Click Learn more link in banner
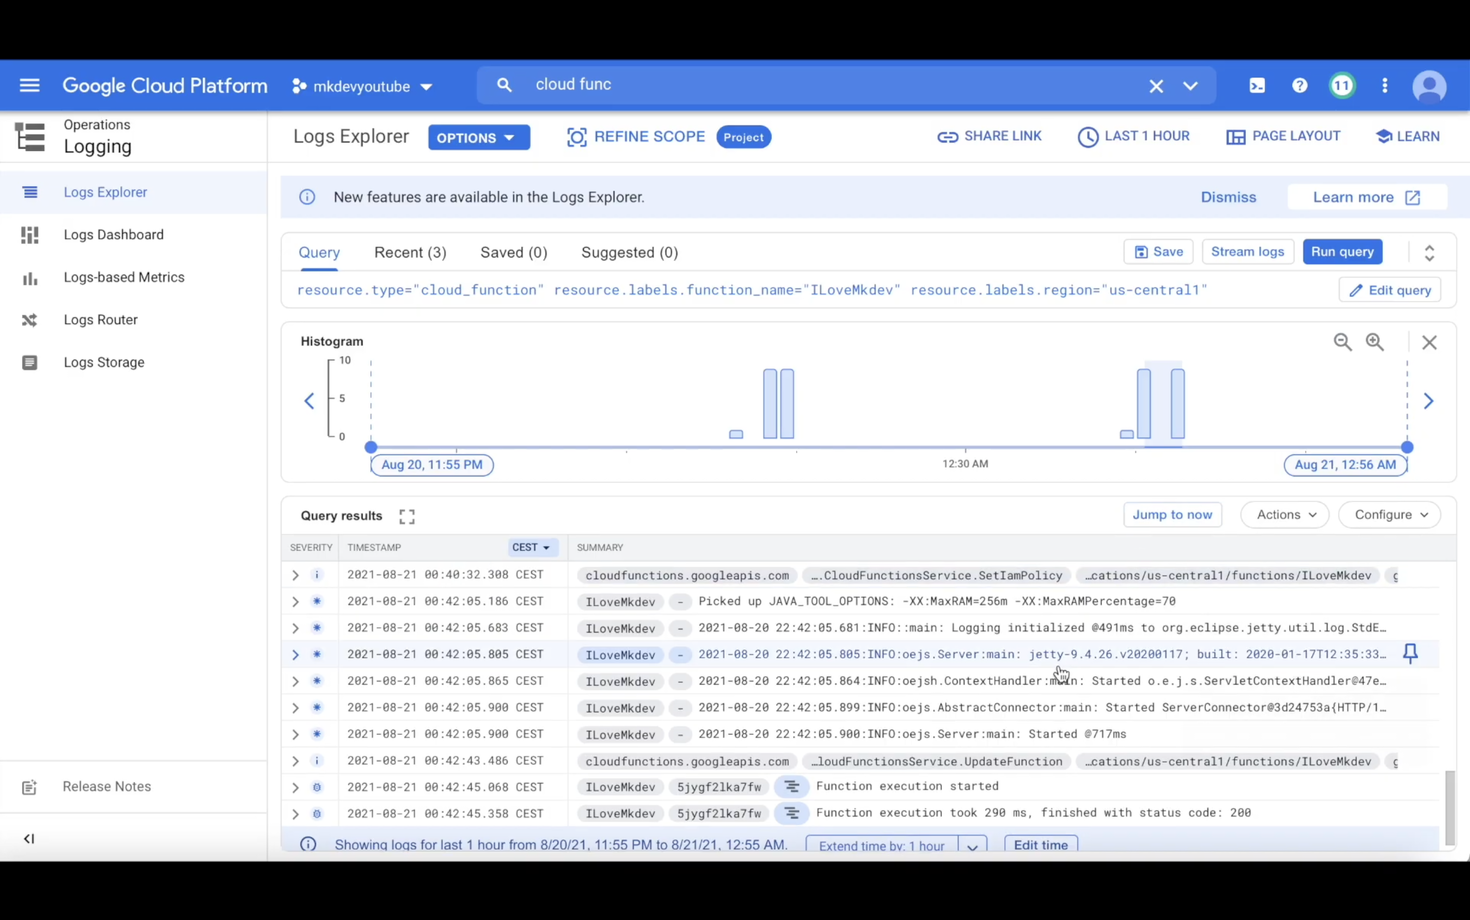This screenshot has width=1470, height=920. pyautogui.click(x=1366, y=197)
